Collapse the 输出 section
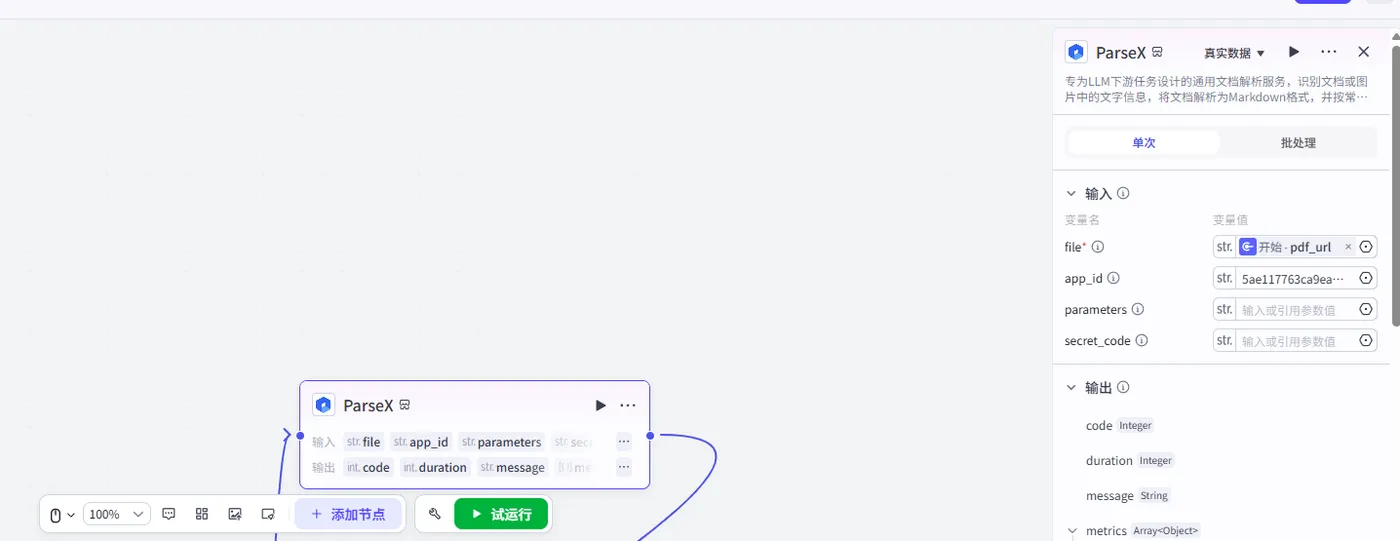1400x541 pixels. [1071, 387]
